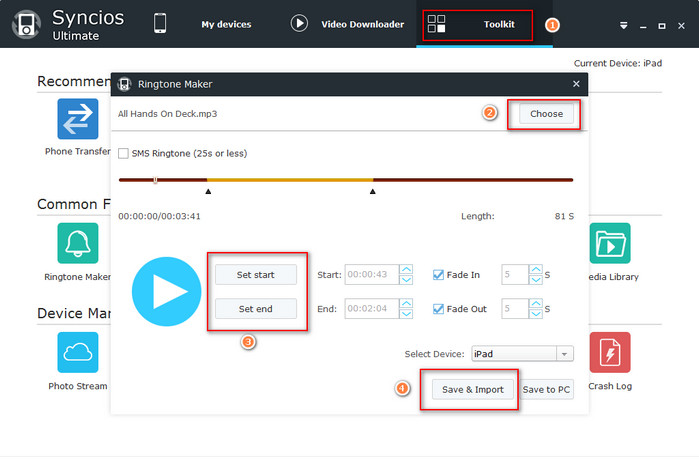Screen dimensions: 699x459
Task: Click the audio timeline slider bar
Action: point(345,180)
